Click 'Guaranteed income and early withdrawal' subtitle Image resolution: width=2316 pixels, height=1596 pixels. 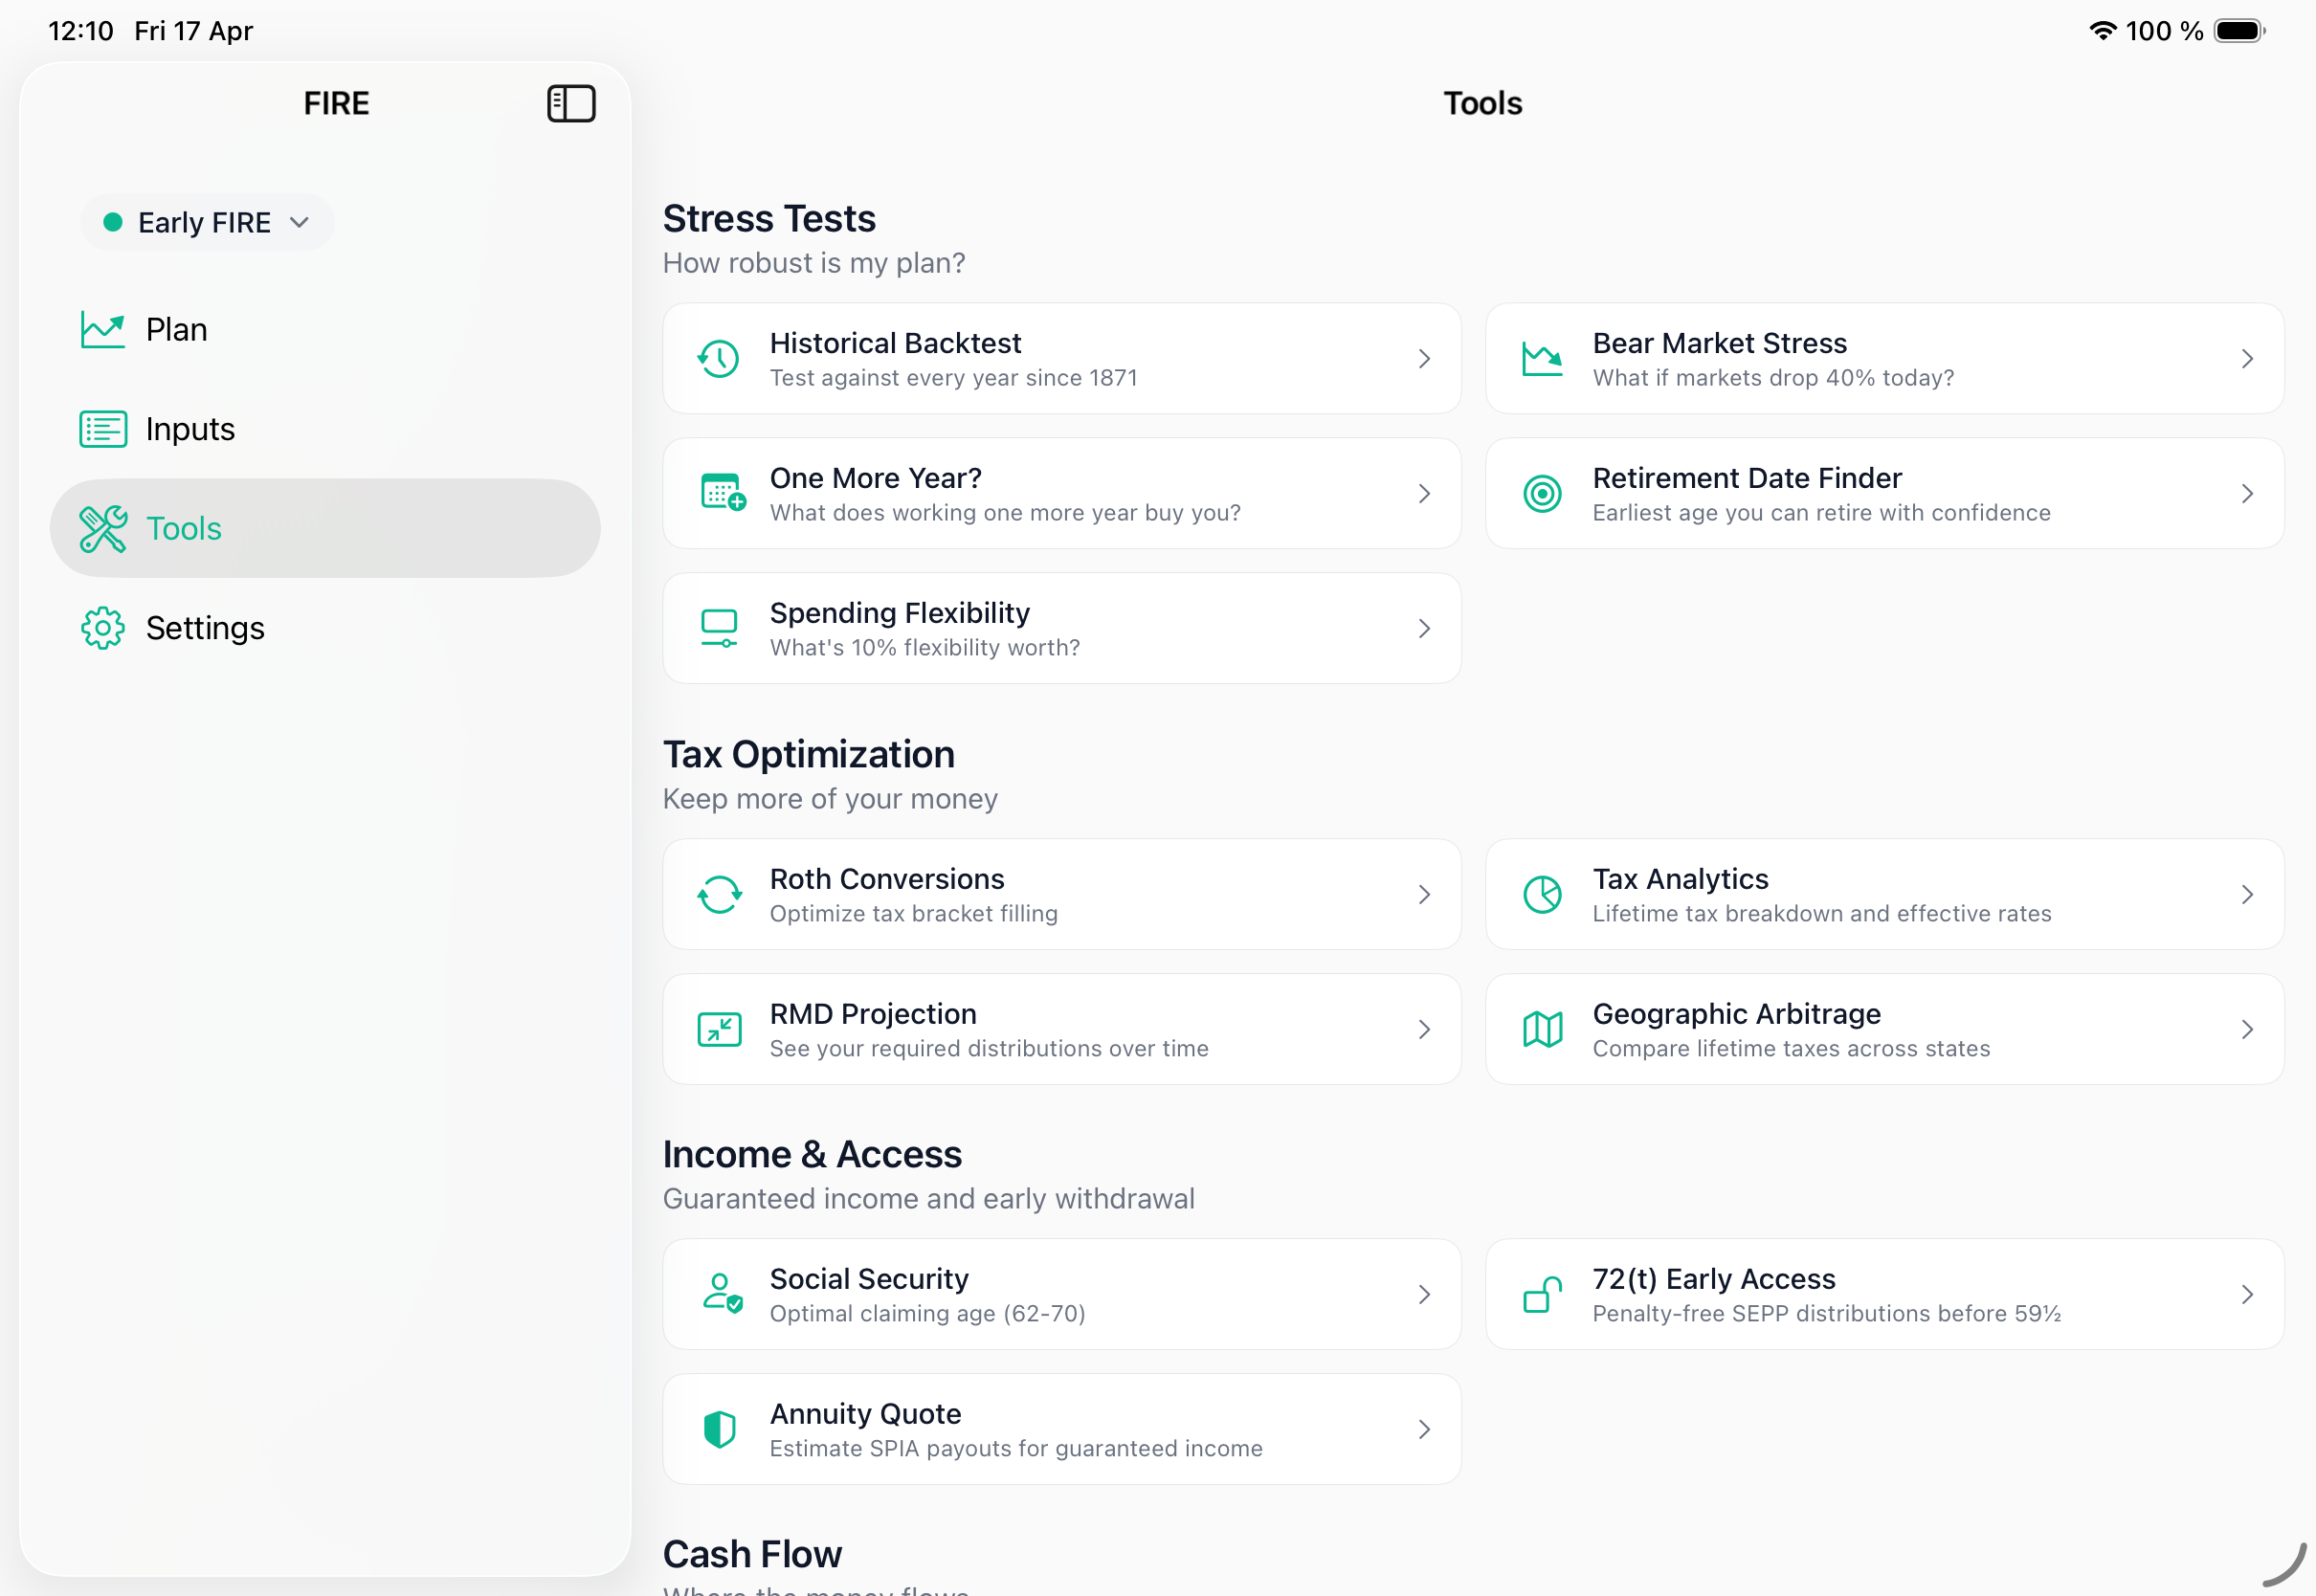[x=928, y=1199]
